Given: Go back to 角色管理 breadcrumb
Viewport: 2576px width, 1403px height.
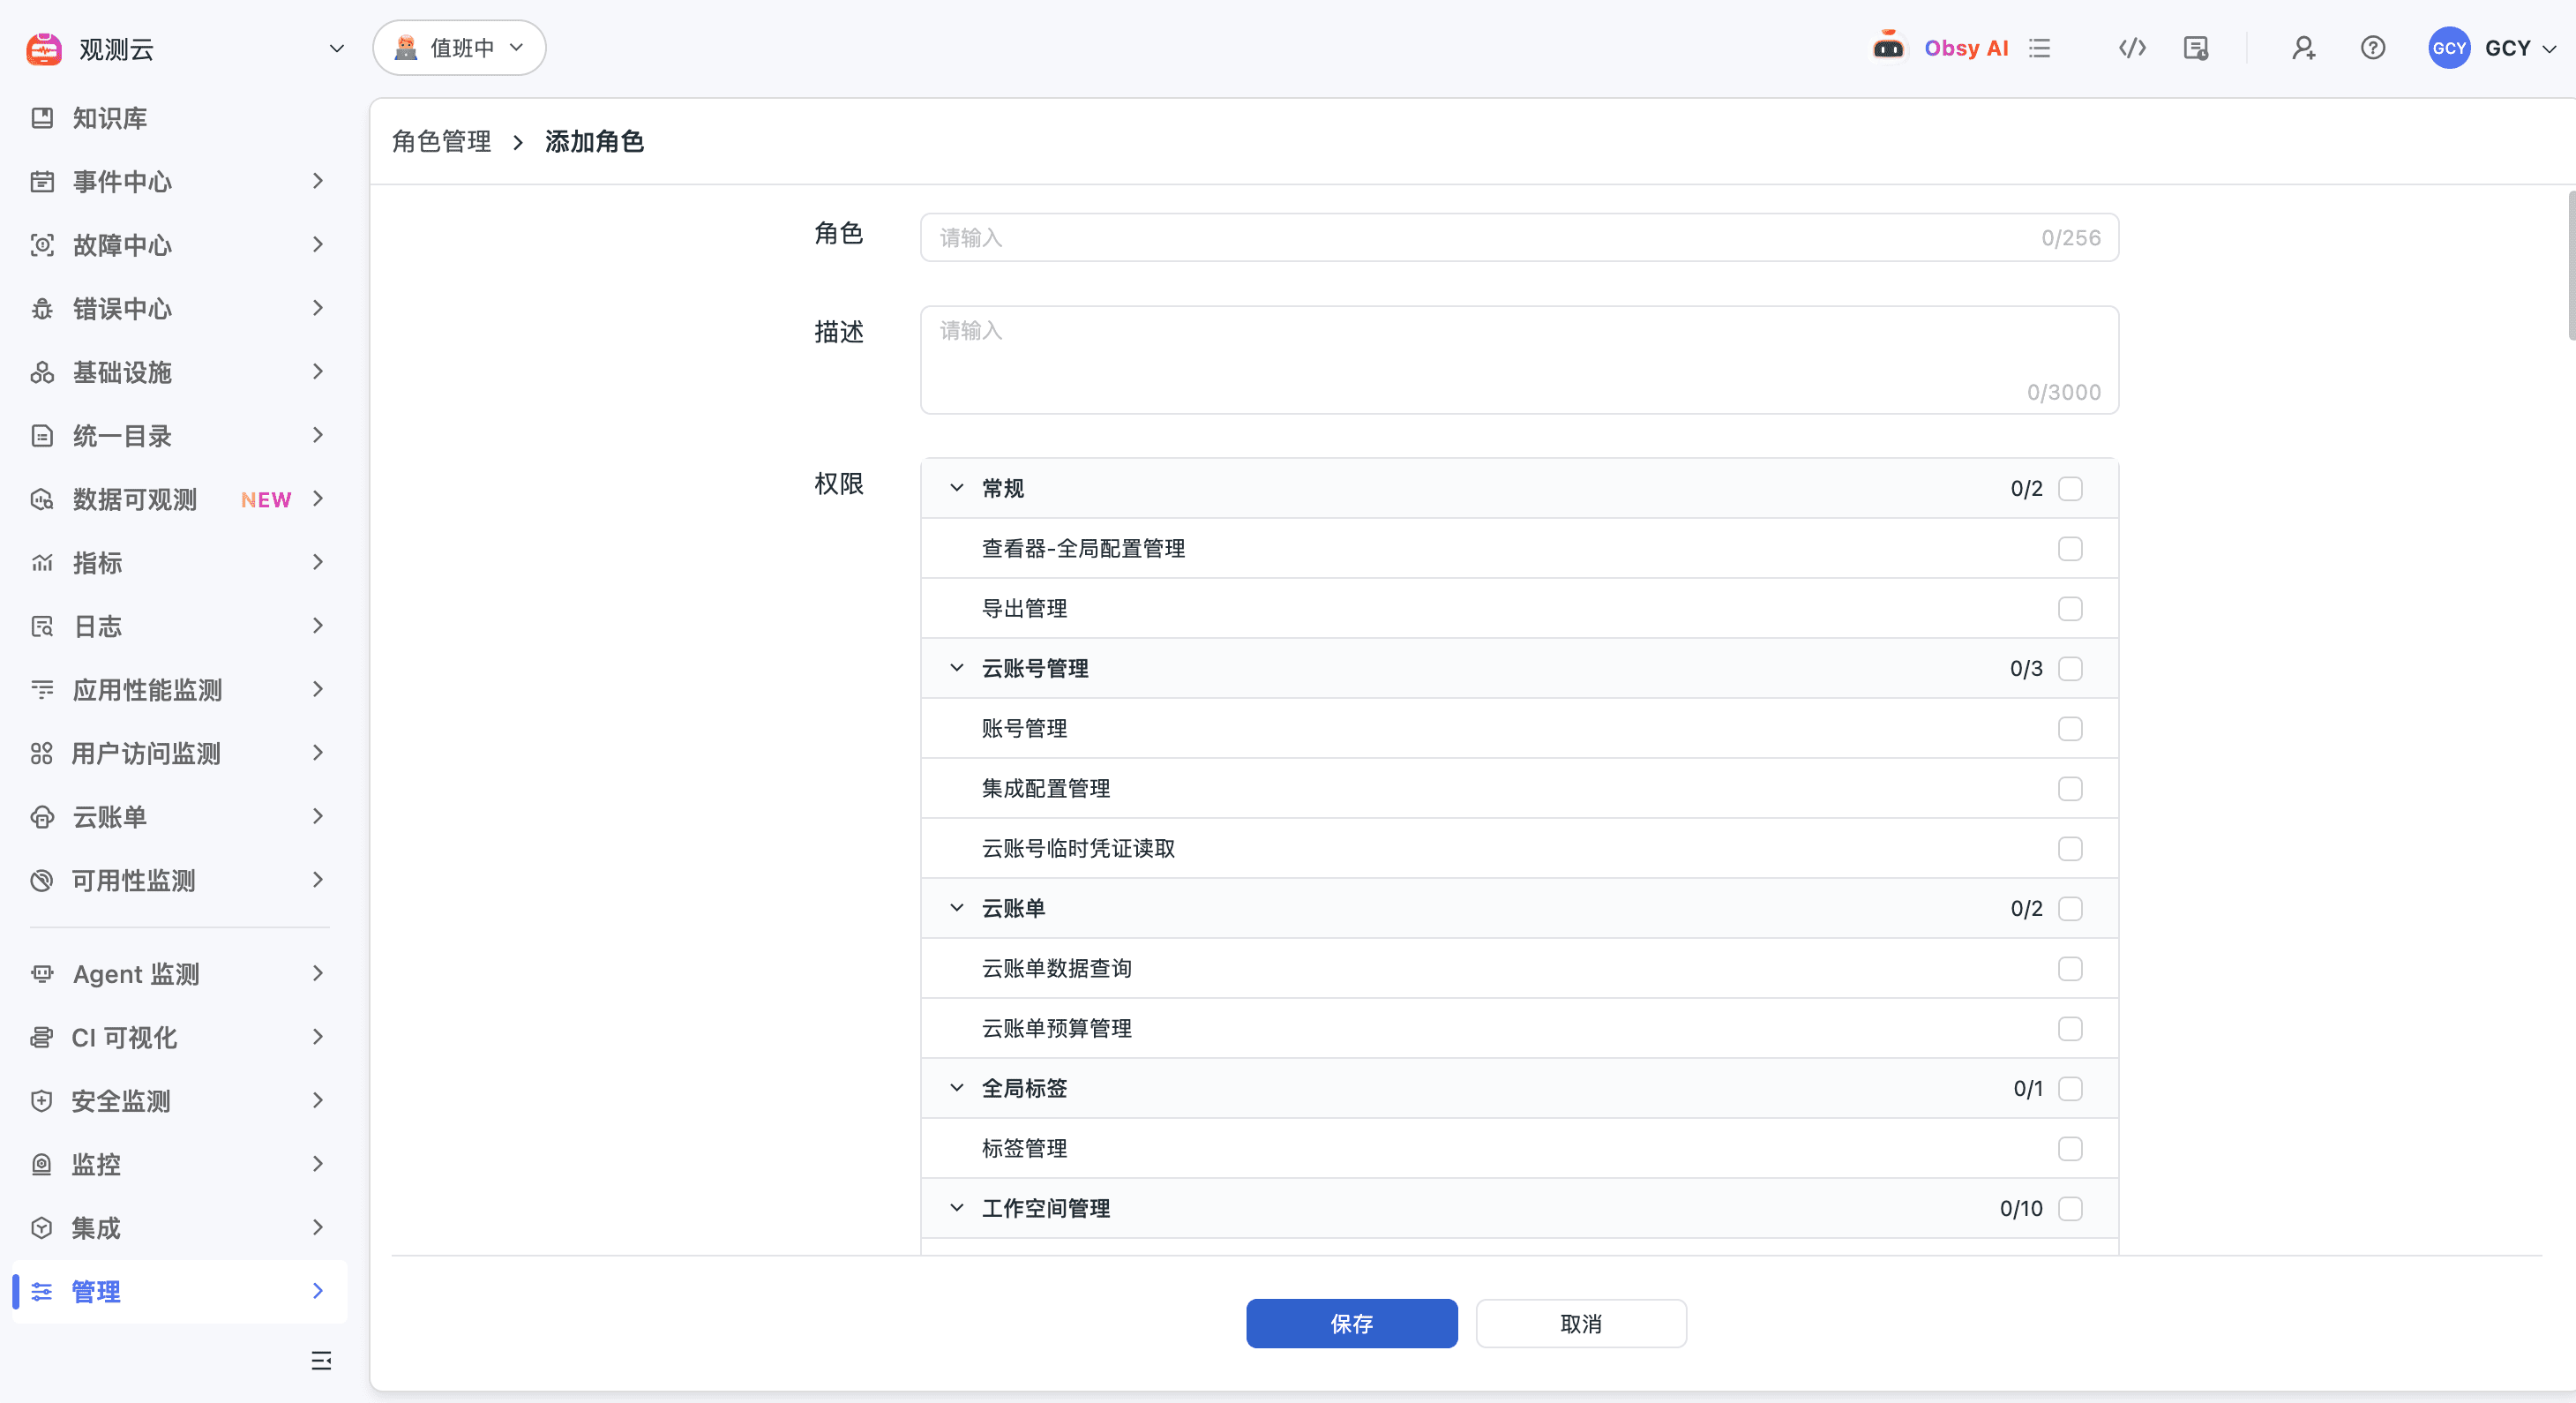Looking at the screenshot, I should pyautogui.click(x=441, y=142).
